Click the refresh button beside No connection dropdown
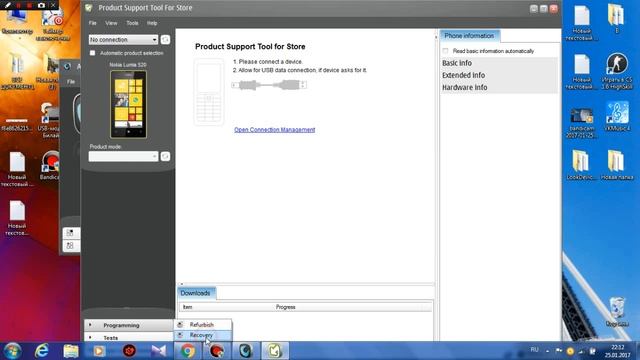 [165, 40]
